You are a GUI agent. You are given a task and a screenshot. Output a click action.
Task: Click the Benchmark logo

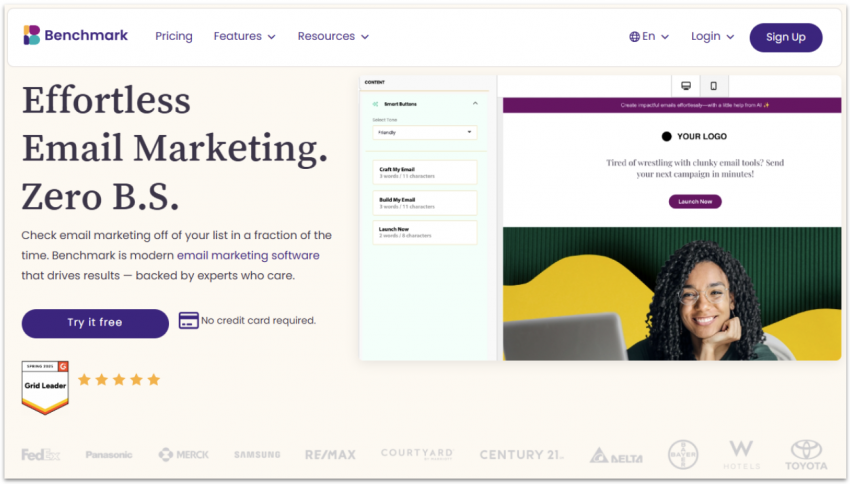coord(75,35)
